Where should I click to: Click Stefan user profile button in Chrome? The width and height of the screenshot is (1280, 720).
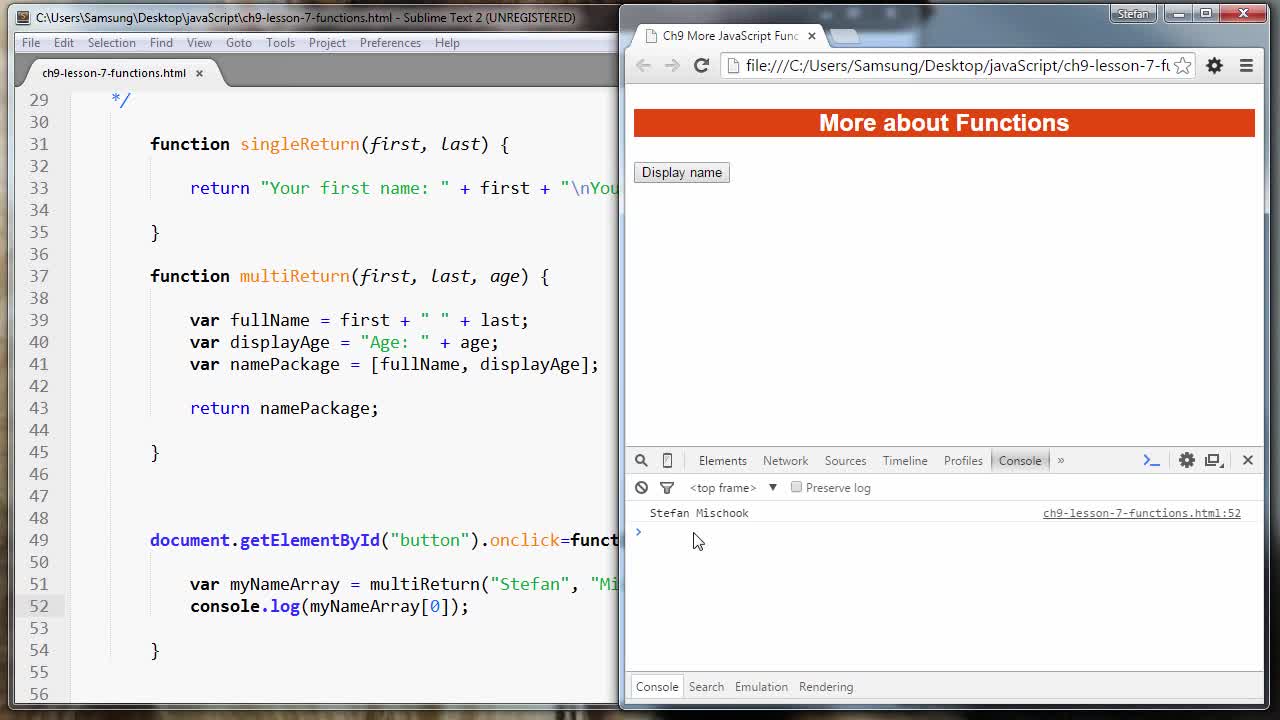pyautogui.click(x=1133, y=14)
